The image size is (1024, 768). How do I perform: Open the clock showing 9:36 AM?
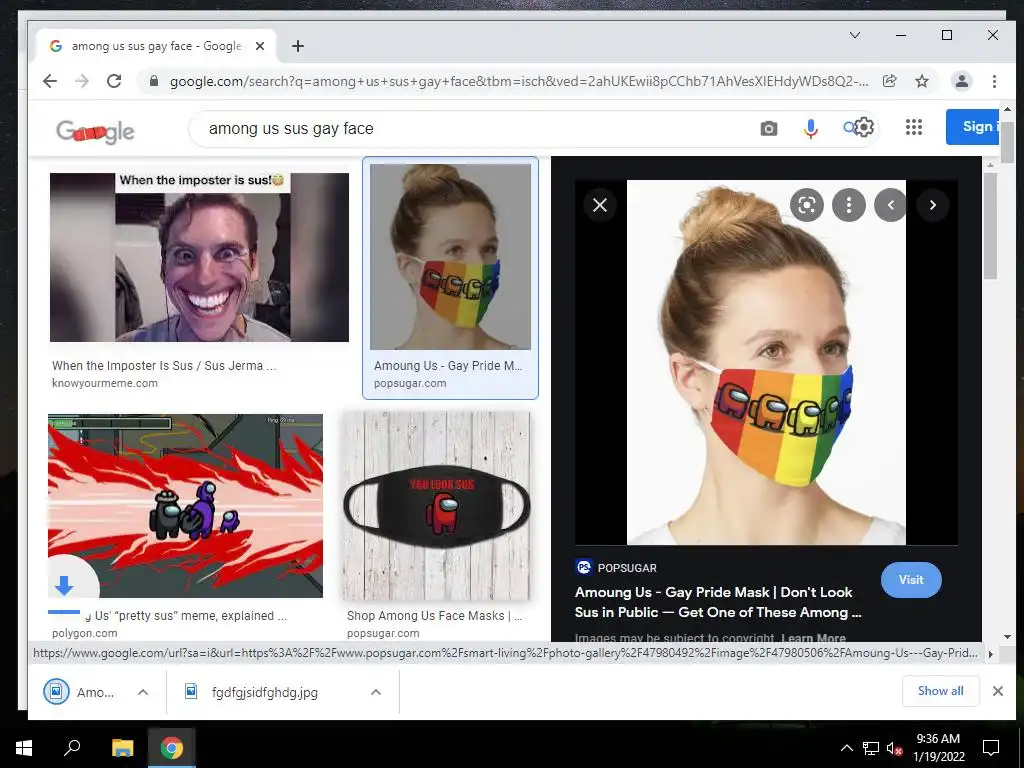pos(938,748)
